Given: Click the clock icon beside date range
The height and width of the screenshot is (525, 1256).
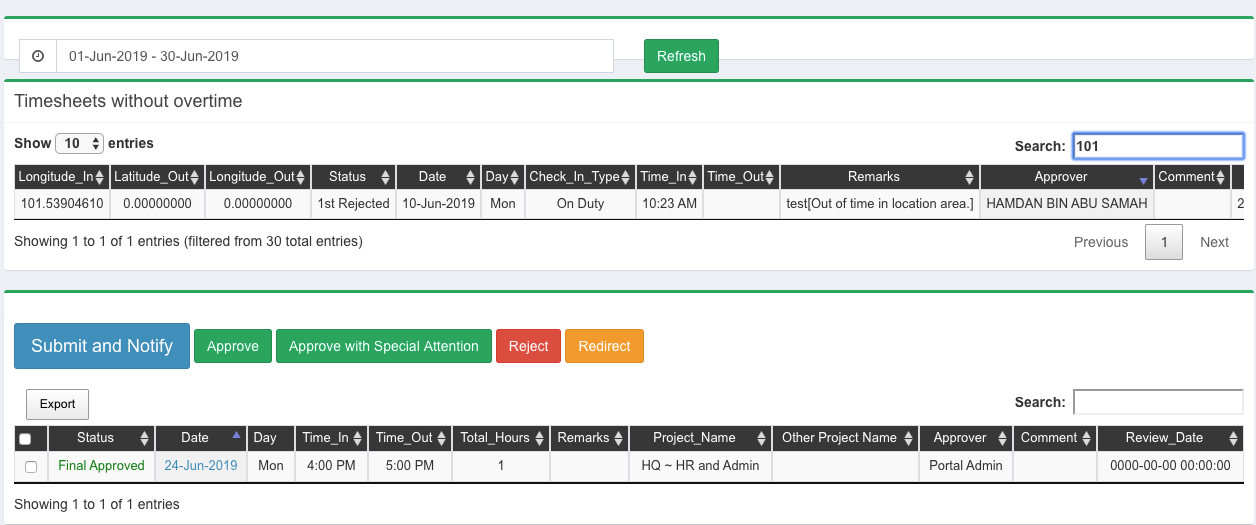Looking at the screenshot, I should coord(38,56).
